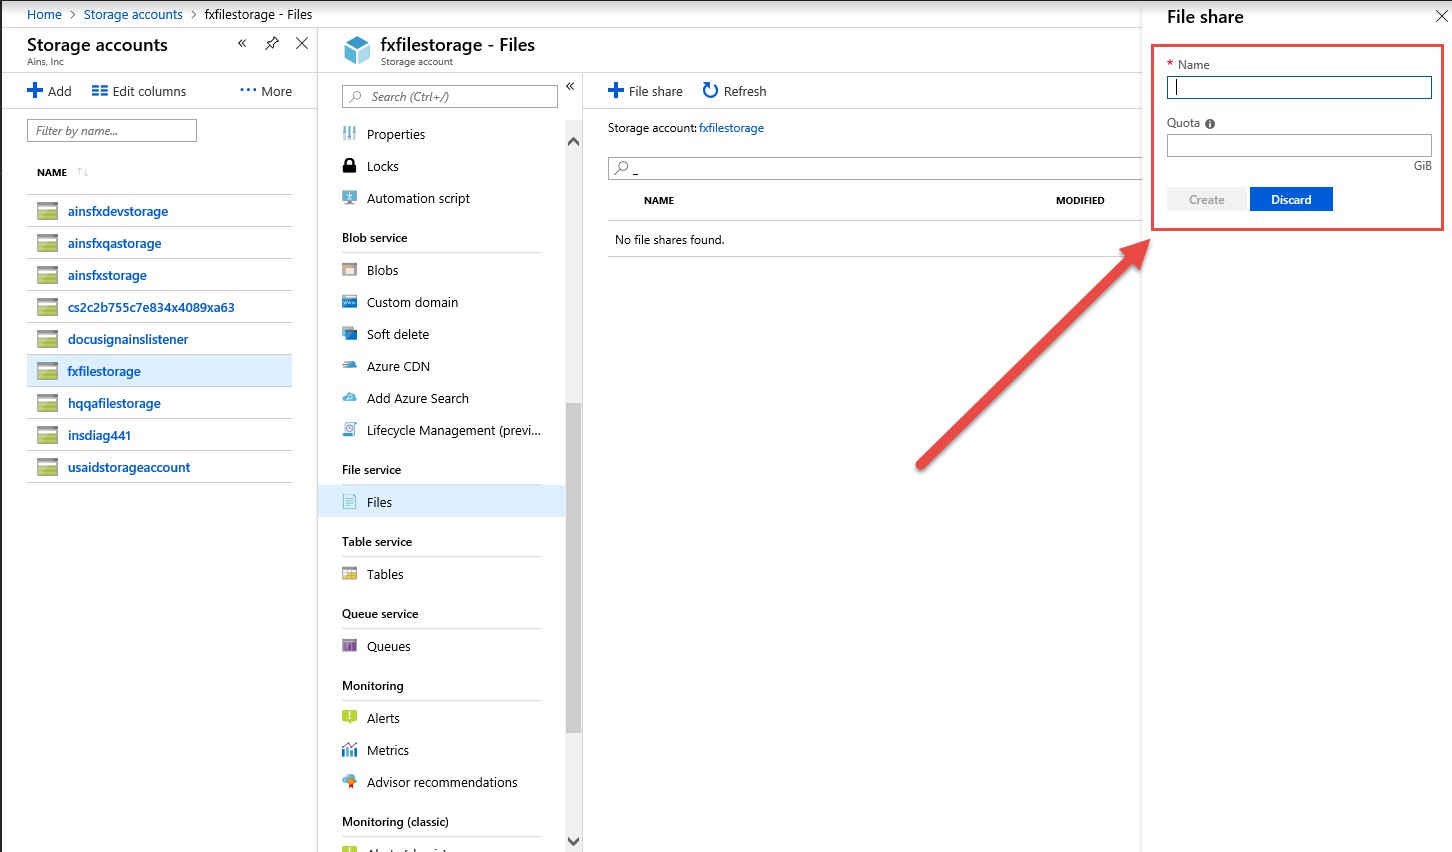Click the icon beside insdiag441
Viewport: 1452px width, 852px height.
pyautogui.click(x=47, y=435)
